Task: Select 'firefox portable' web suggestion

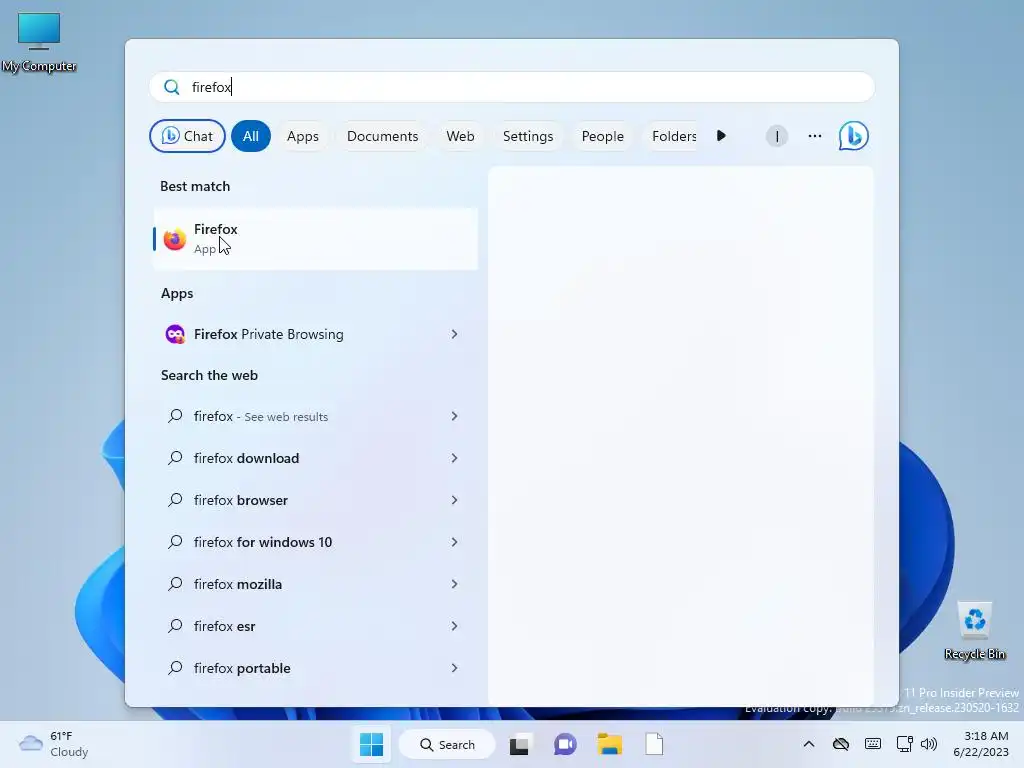Action: [315, 668]
